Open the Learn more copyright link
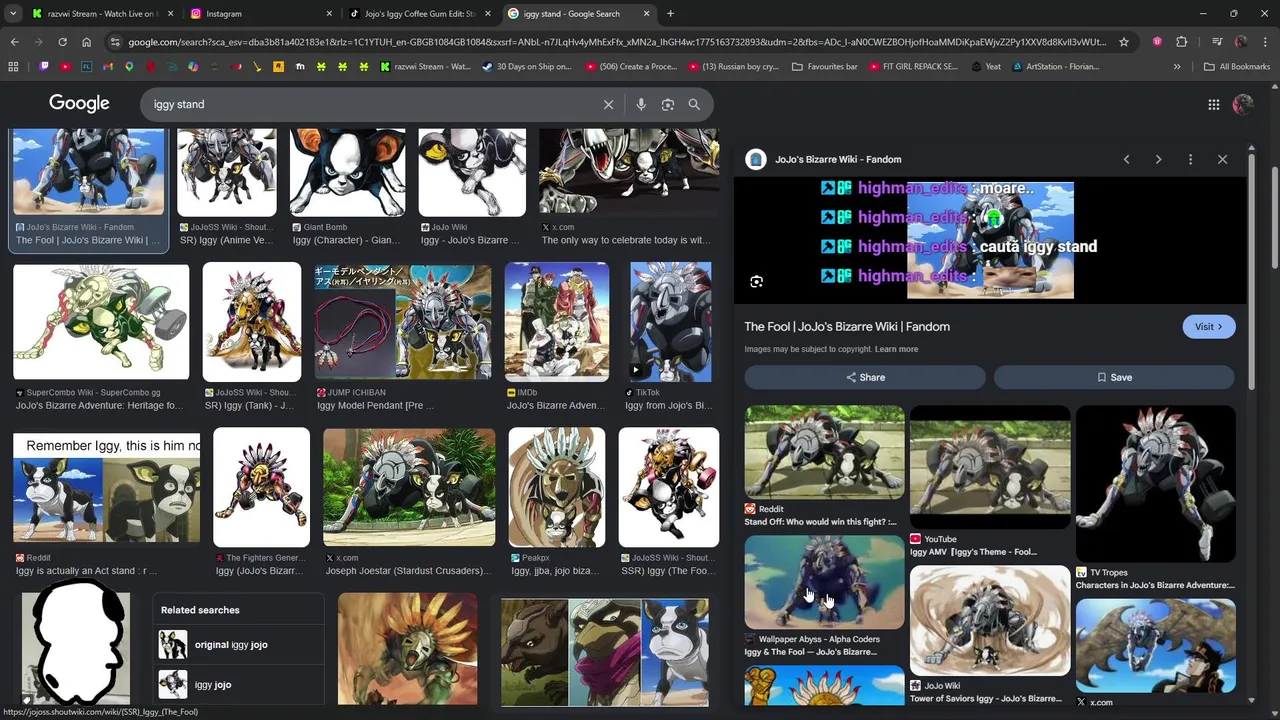The width and height of the screenshot is (1280, 720). pos(896,349)
